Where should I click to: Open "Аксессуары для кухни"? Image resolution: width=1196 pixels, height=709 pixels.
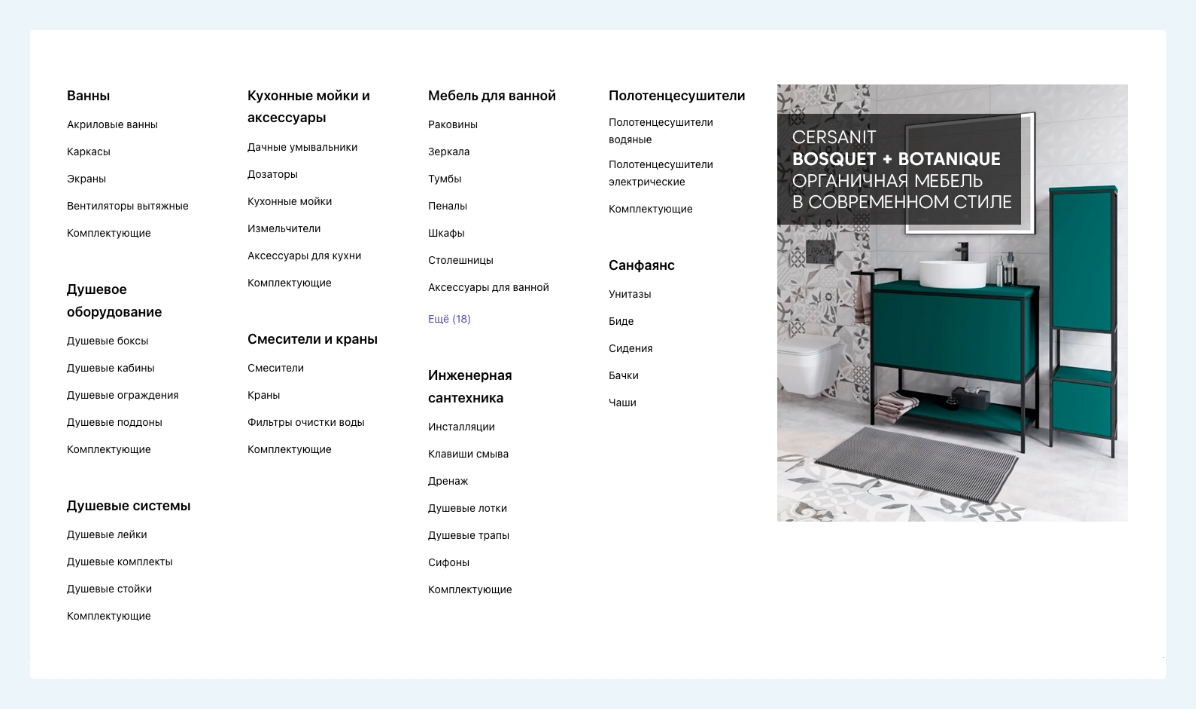304,255
